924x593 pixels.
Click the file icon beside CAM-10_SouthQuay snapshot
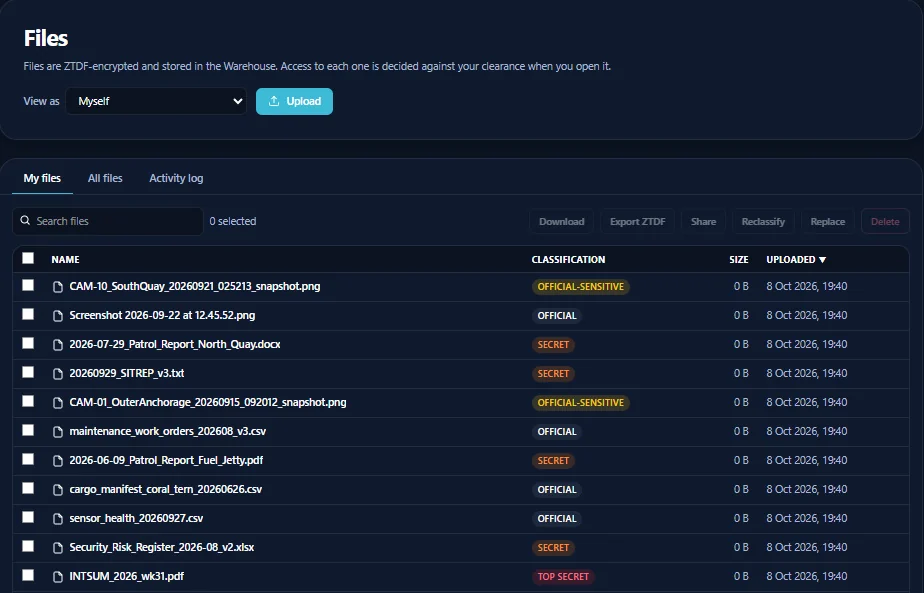coord(58,287)
